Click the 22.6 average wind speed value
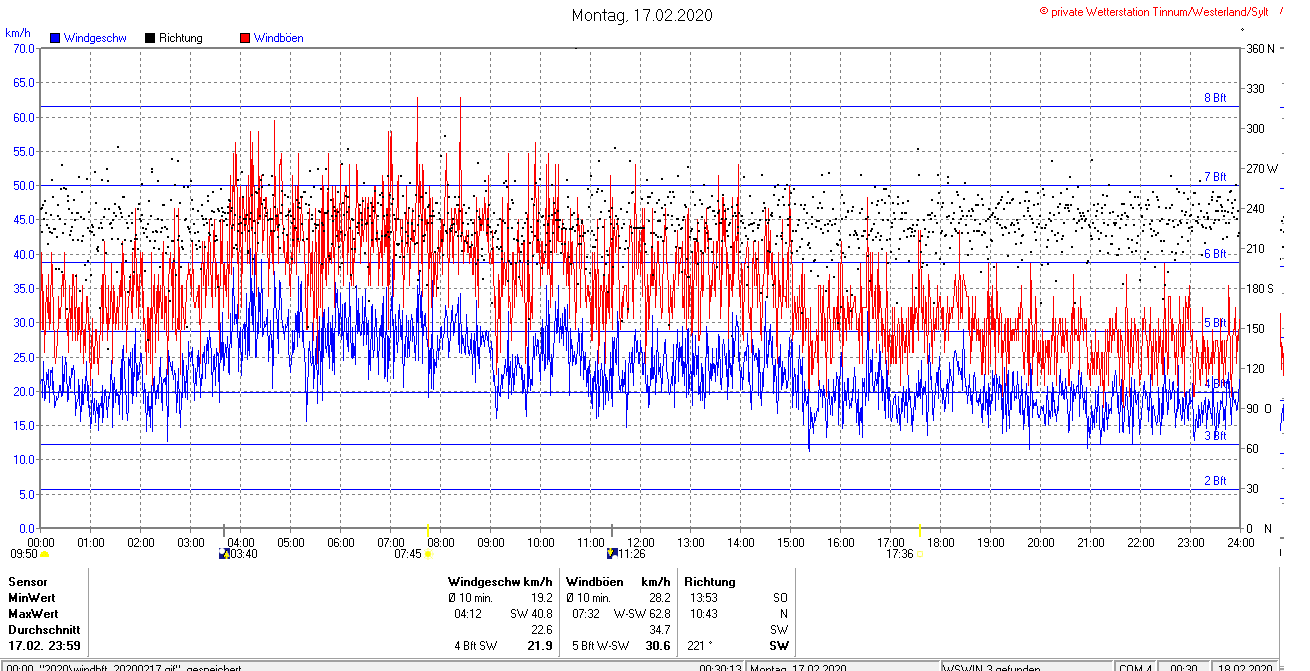The height and width of the screenshot is (671, 1310). 541,630
